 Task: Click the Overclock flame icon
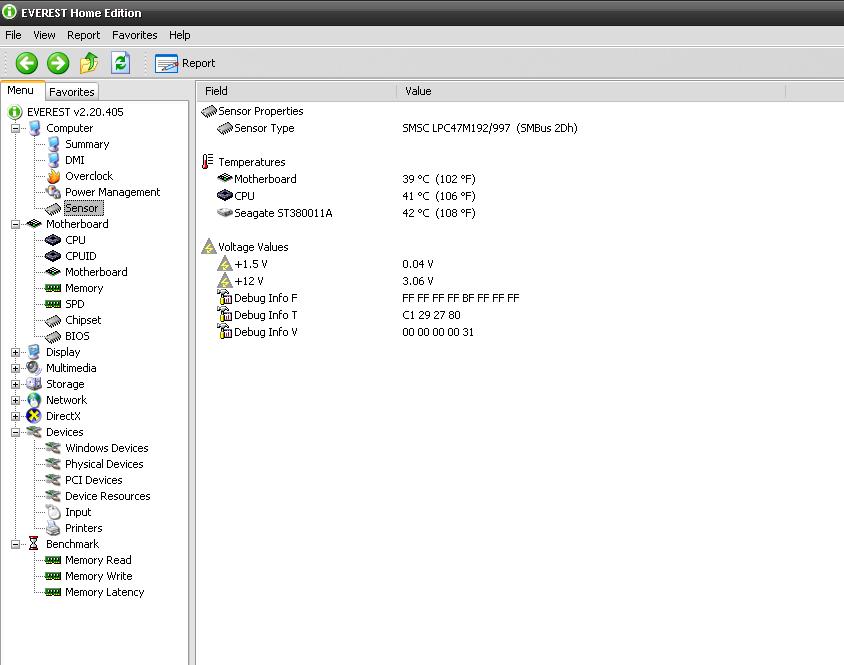(53, 176)
